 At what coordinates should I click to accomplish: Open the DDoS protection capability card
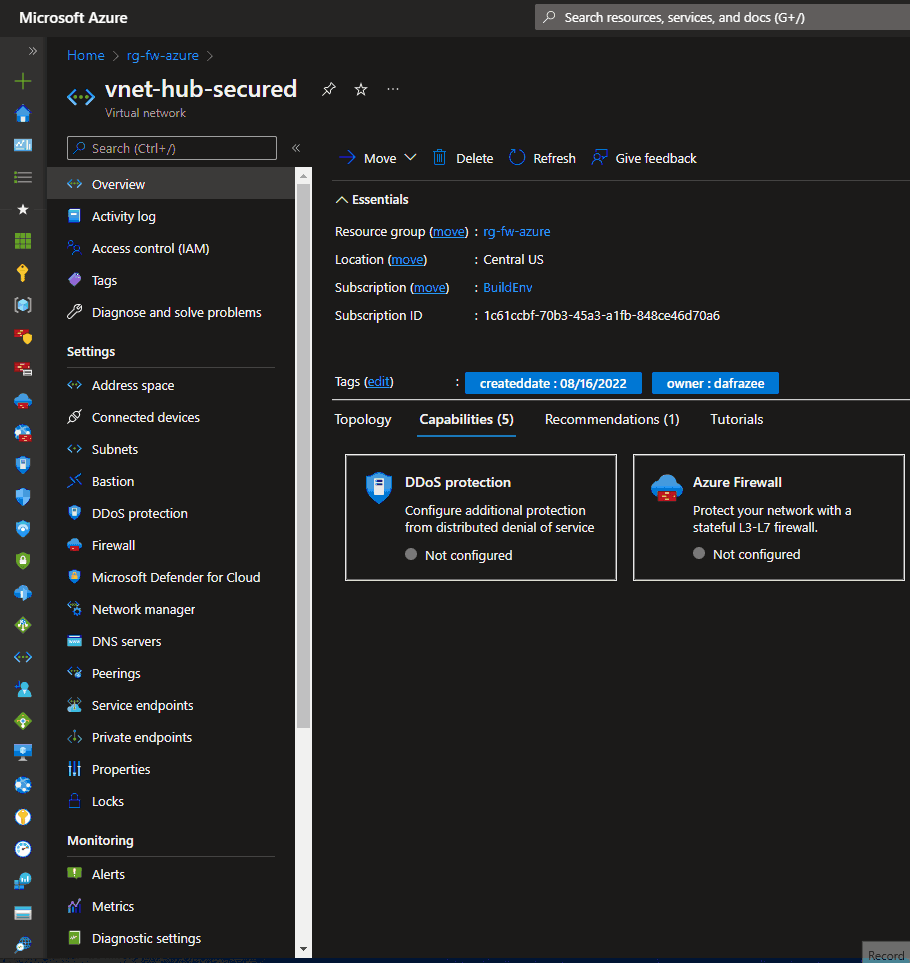pyautogui.click(x=481, y=517)
